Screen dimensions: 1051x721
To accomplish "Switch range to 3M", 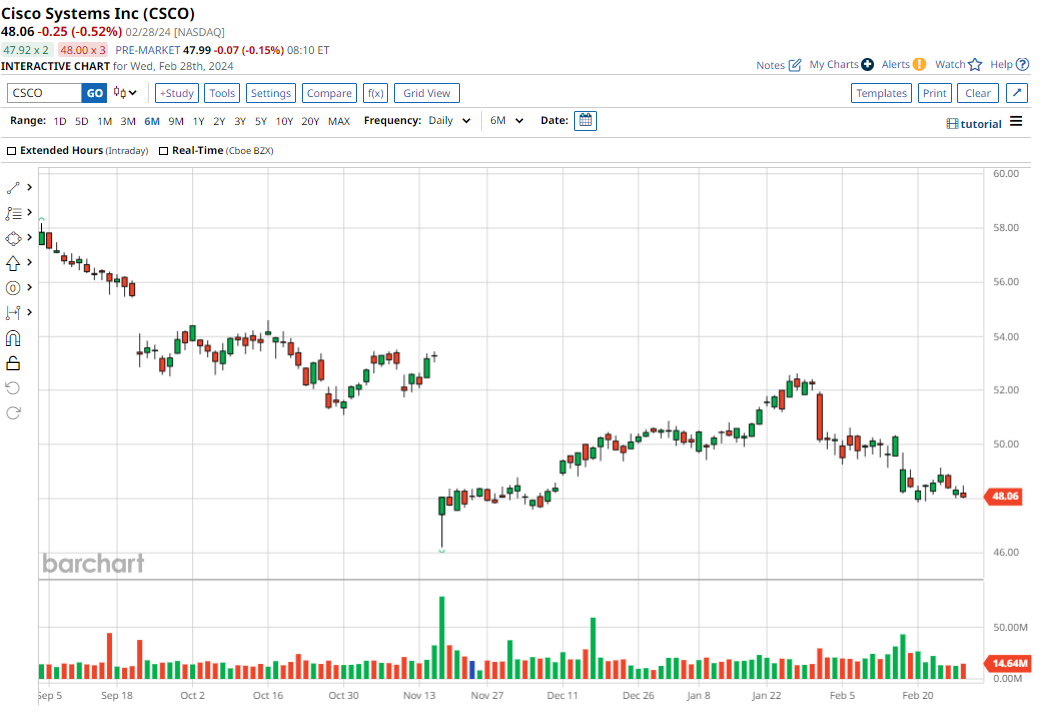I will (128, 121).
